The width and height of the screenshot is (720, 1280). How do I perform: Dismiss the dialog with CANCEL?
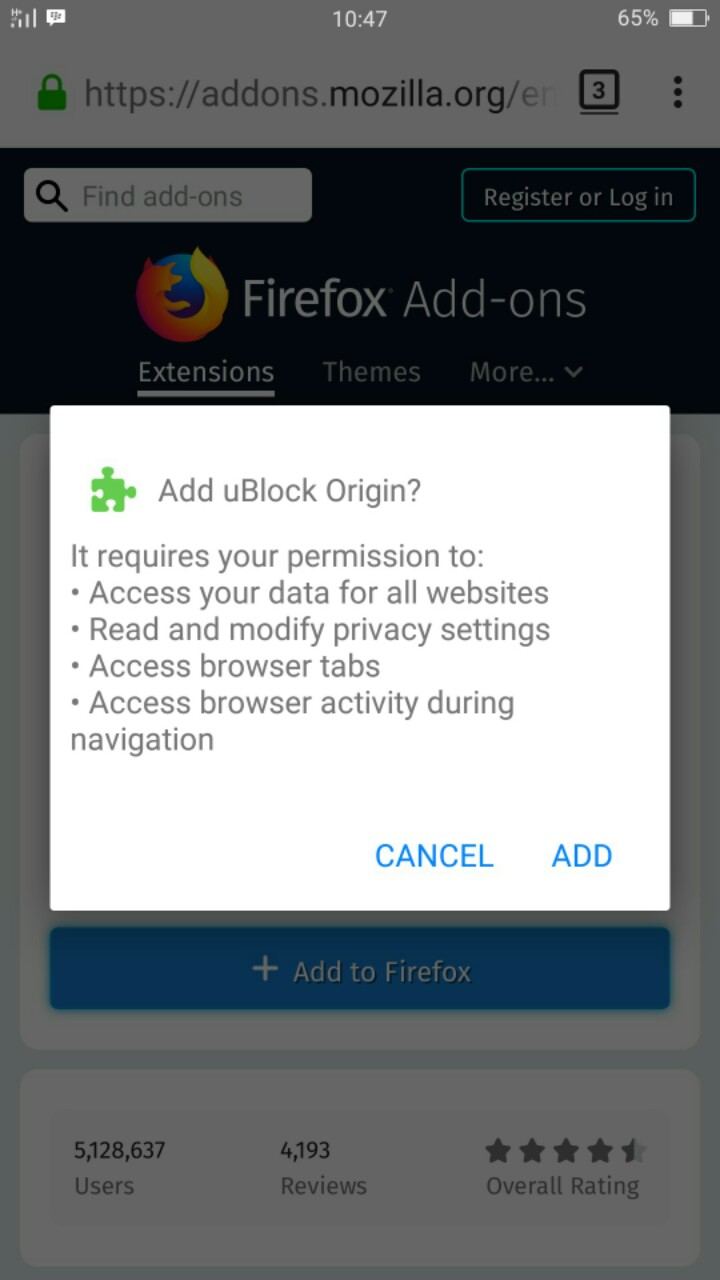tap(434, 856)
